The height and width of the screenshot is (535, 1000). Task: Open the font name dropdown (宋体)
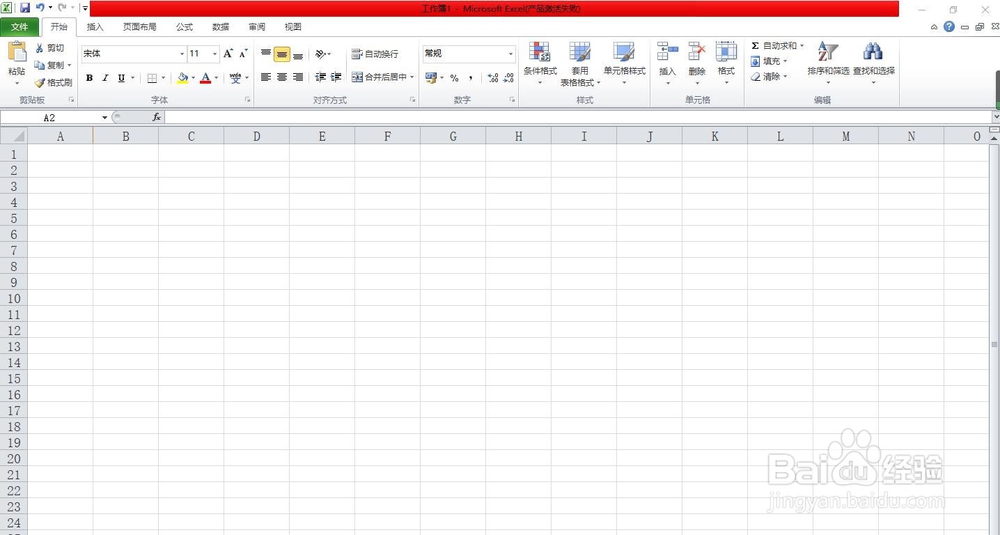point(182,54)
